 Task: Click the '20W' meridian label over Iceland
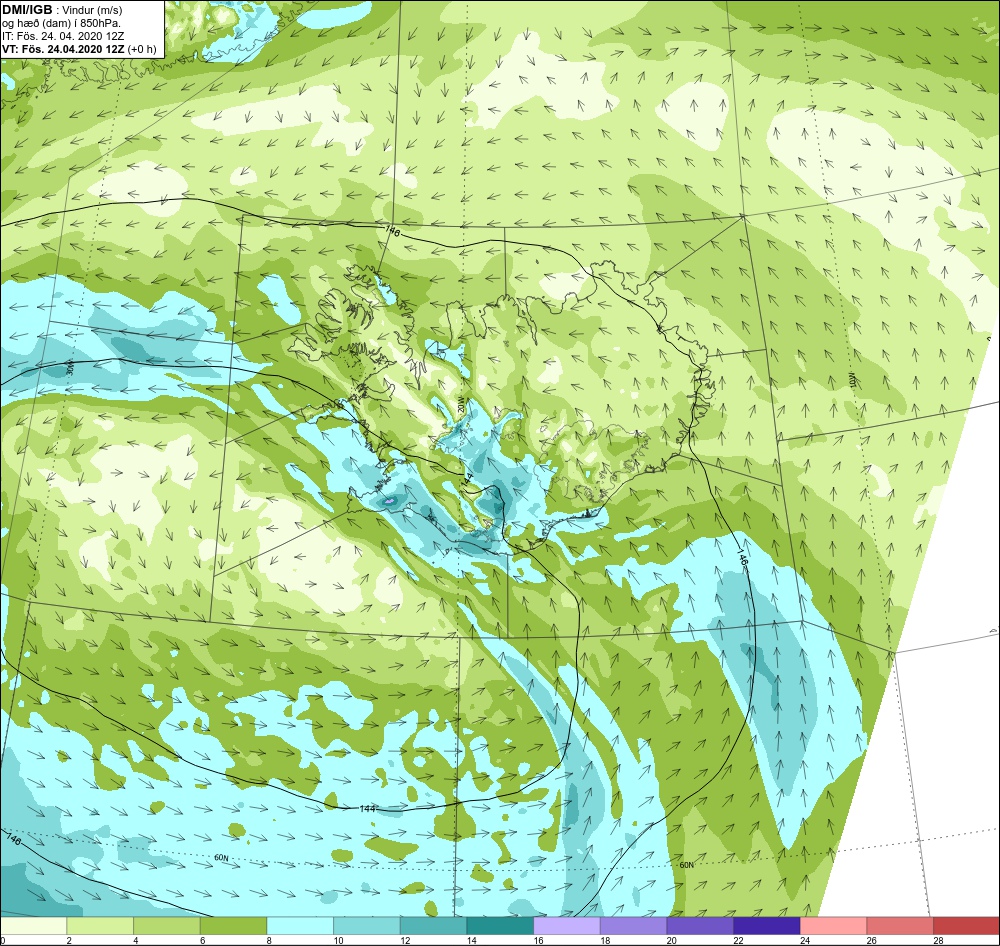[x=460, y=403]
